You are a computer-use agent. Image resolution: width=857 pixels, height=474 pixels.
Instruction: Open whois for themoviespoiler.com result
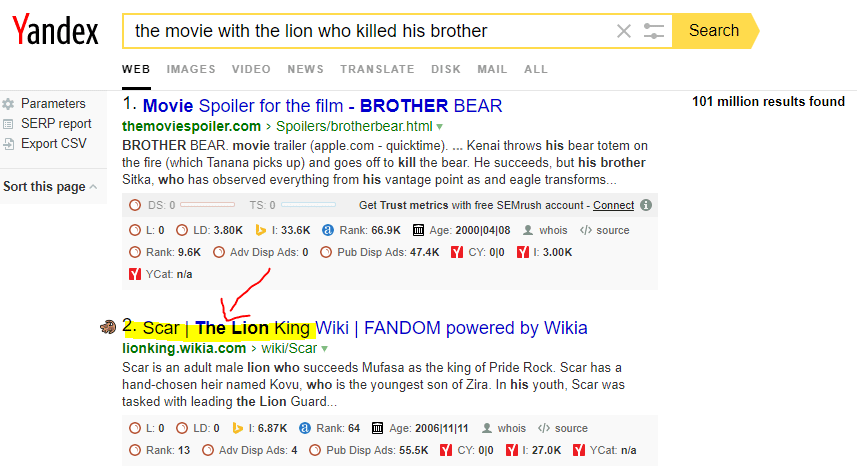tap(553, 230)
